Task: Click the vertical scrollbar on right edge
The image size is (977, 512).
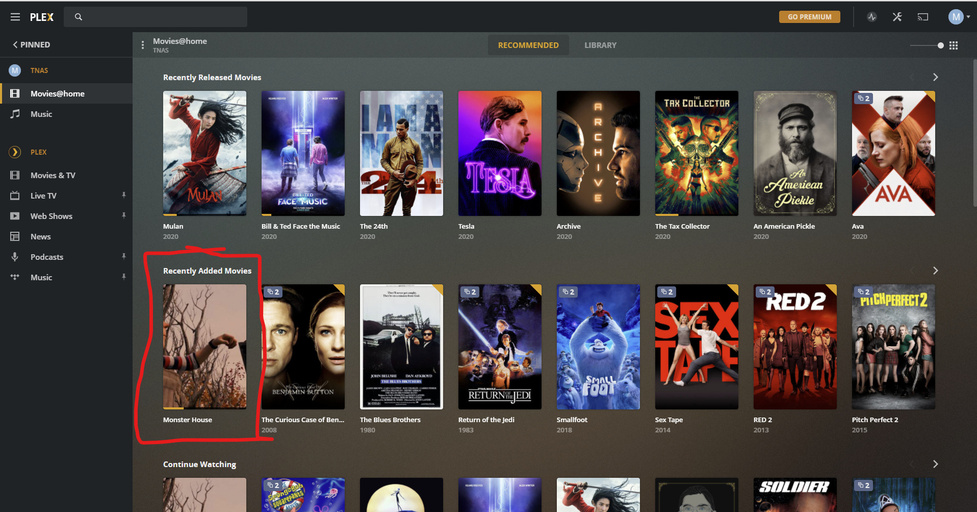Action: tap(974, 131)
